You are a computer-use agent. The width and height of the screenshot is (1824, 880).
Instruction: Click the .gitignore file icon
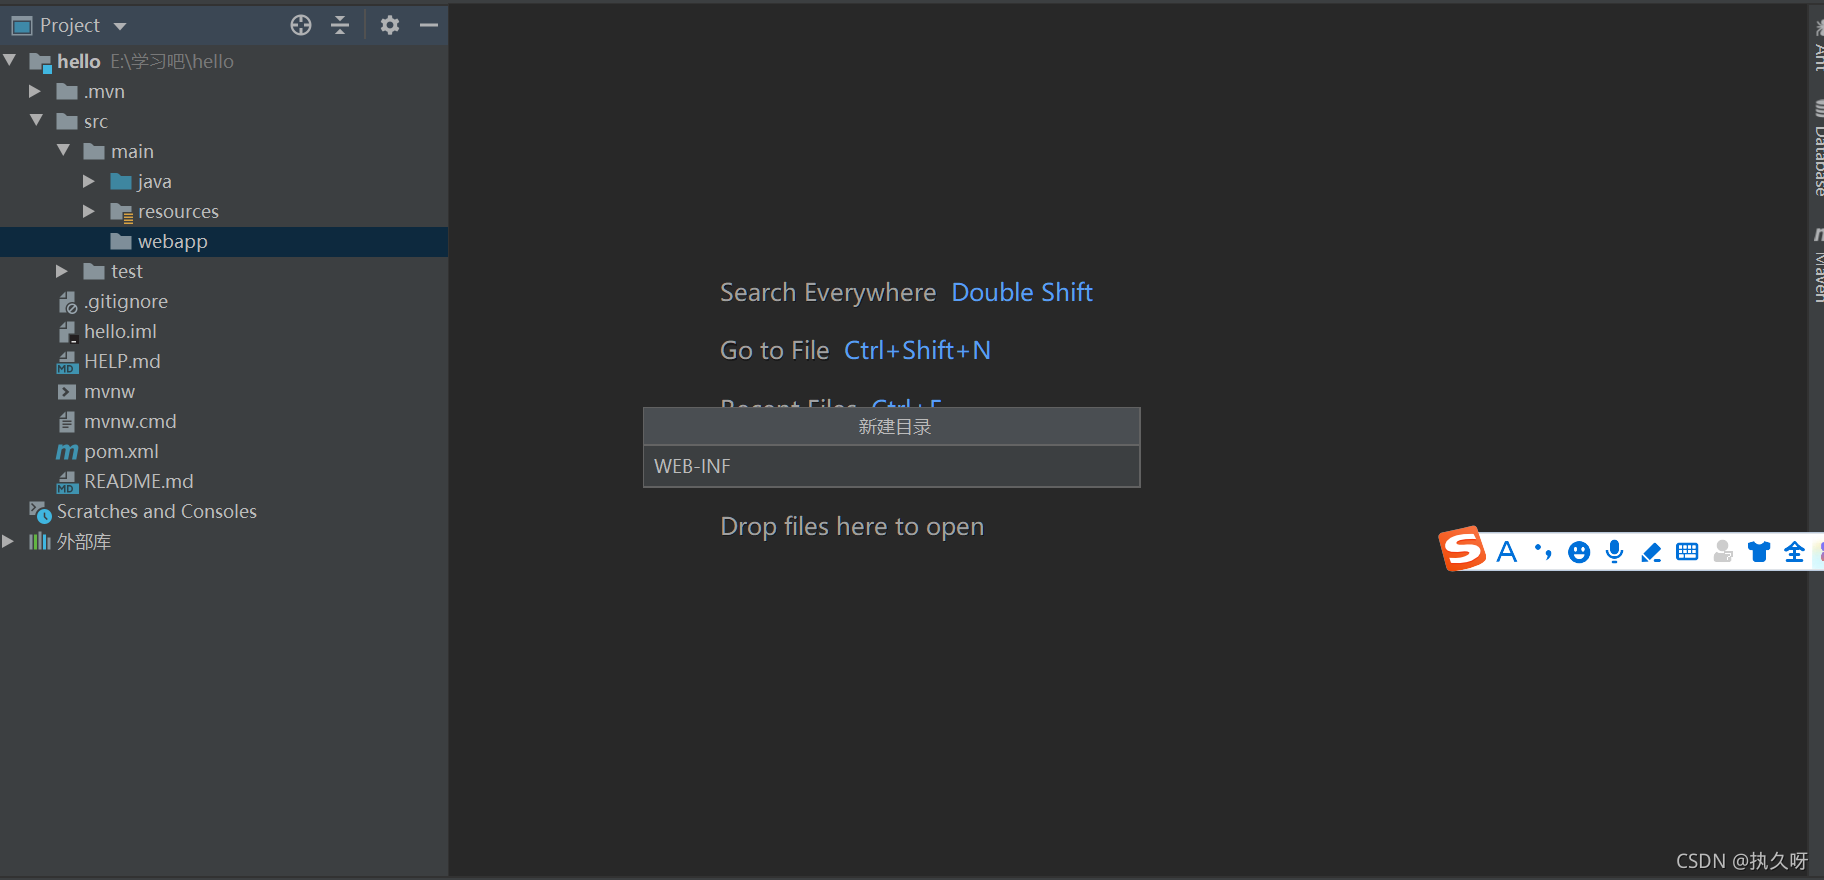pyautogui.click(x=67, y=302)
